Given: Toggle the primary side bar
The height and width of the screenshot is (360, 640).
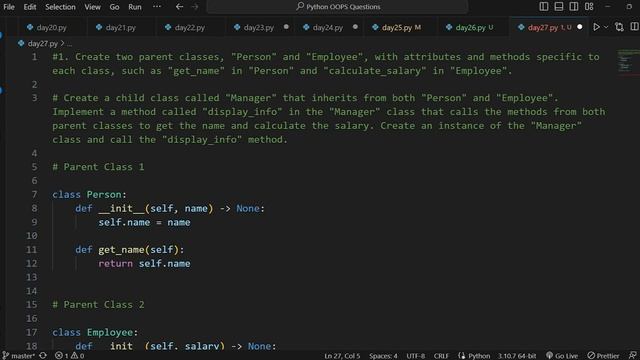Looking at the screenshot, I should point(544,7).
